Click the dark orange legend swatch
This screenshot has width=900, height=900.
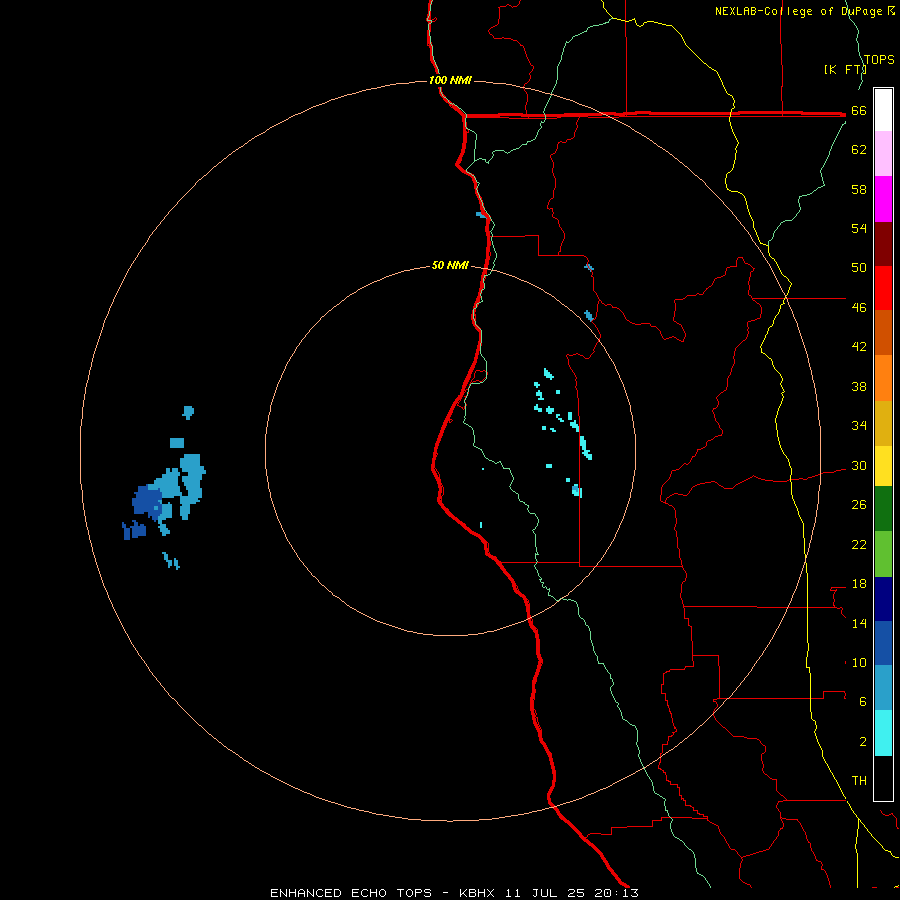click(x=883, y=332)
